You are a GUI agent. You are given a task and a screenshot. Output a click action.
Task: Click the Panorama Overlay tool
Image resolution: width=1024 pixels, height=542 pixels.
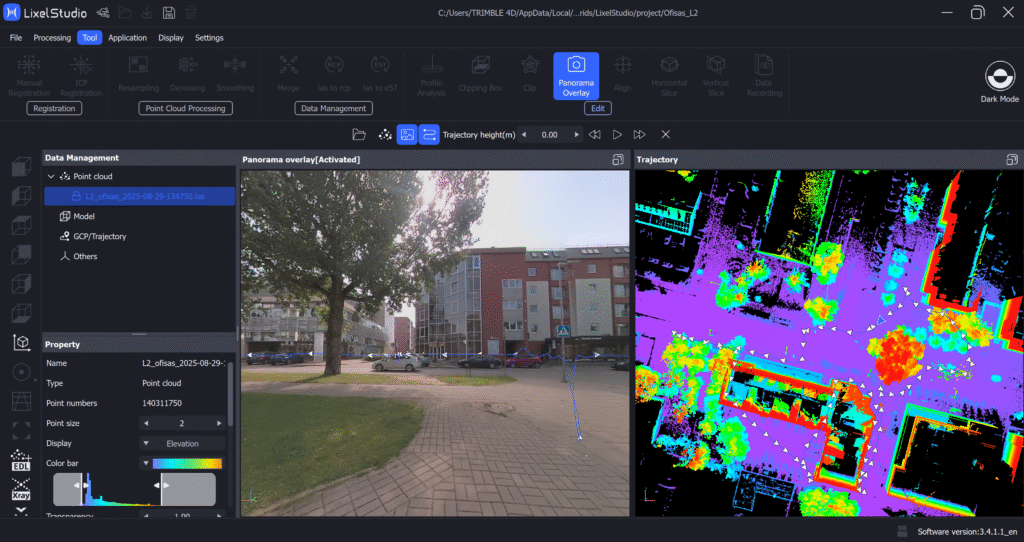[x=576, y=76]
